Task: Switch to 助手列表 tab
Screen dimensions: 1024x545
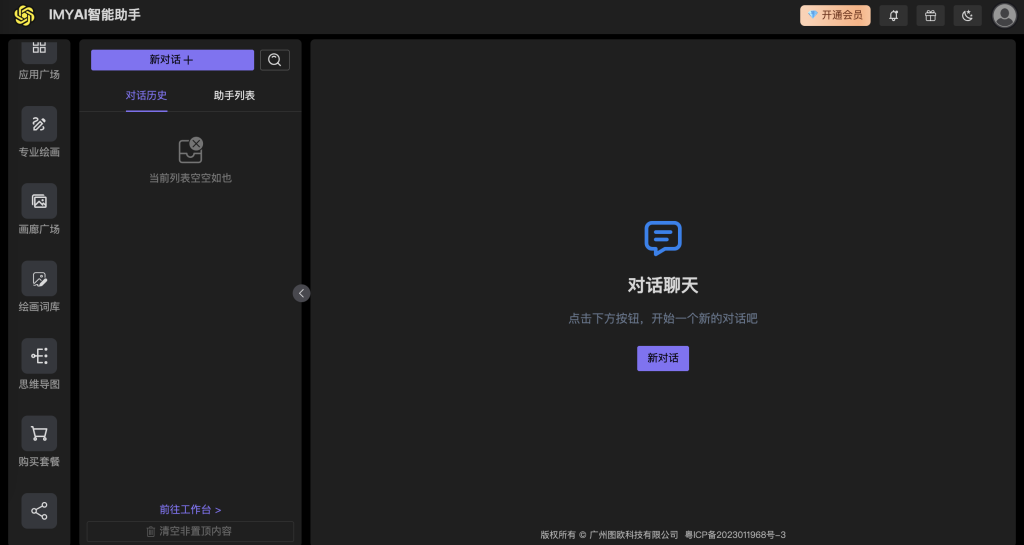Action: (x=234, y=95)
